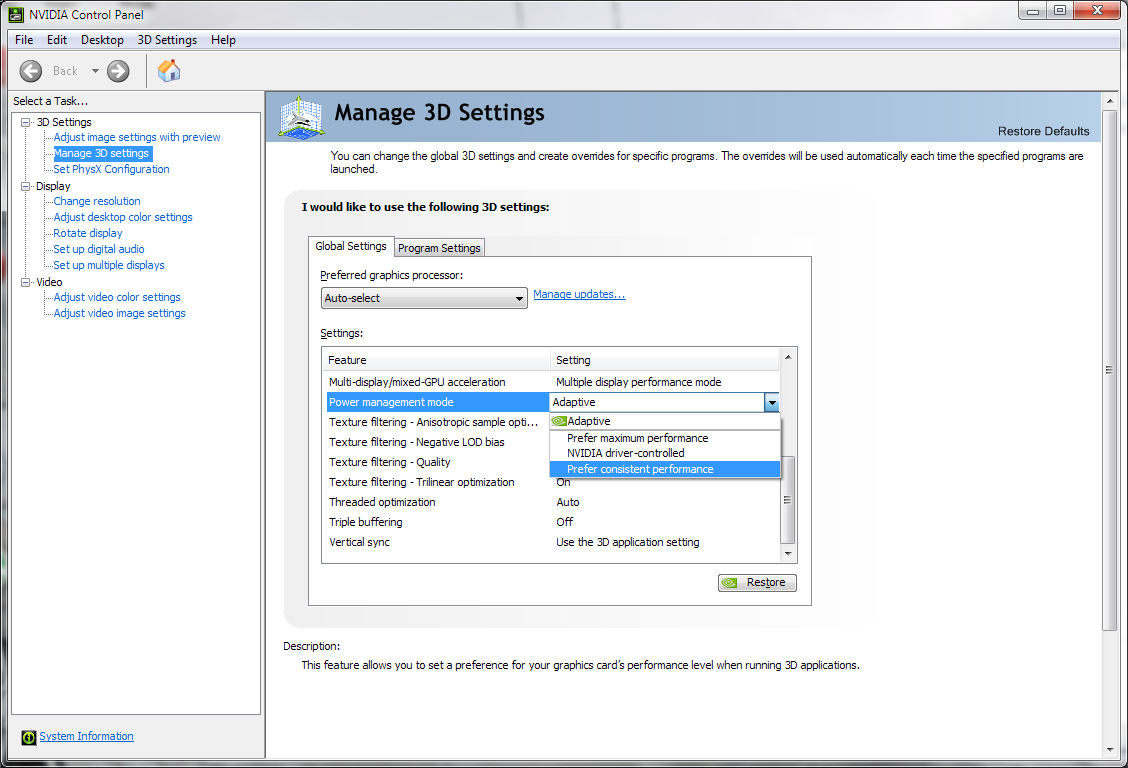Choose Prefer consistent performance option
The height and width of the screenshot is (768, 1128).
[665, 469]
